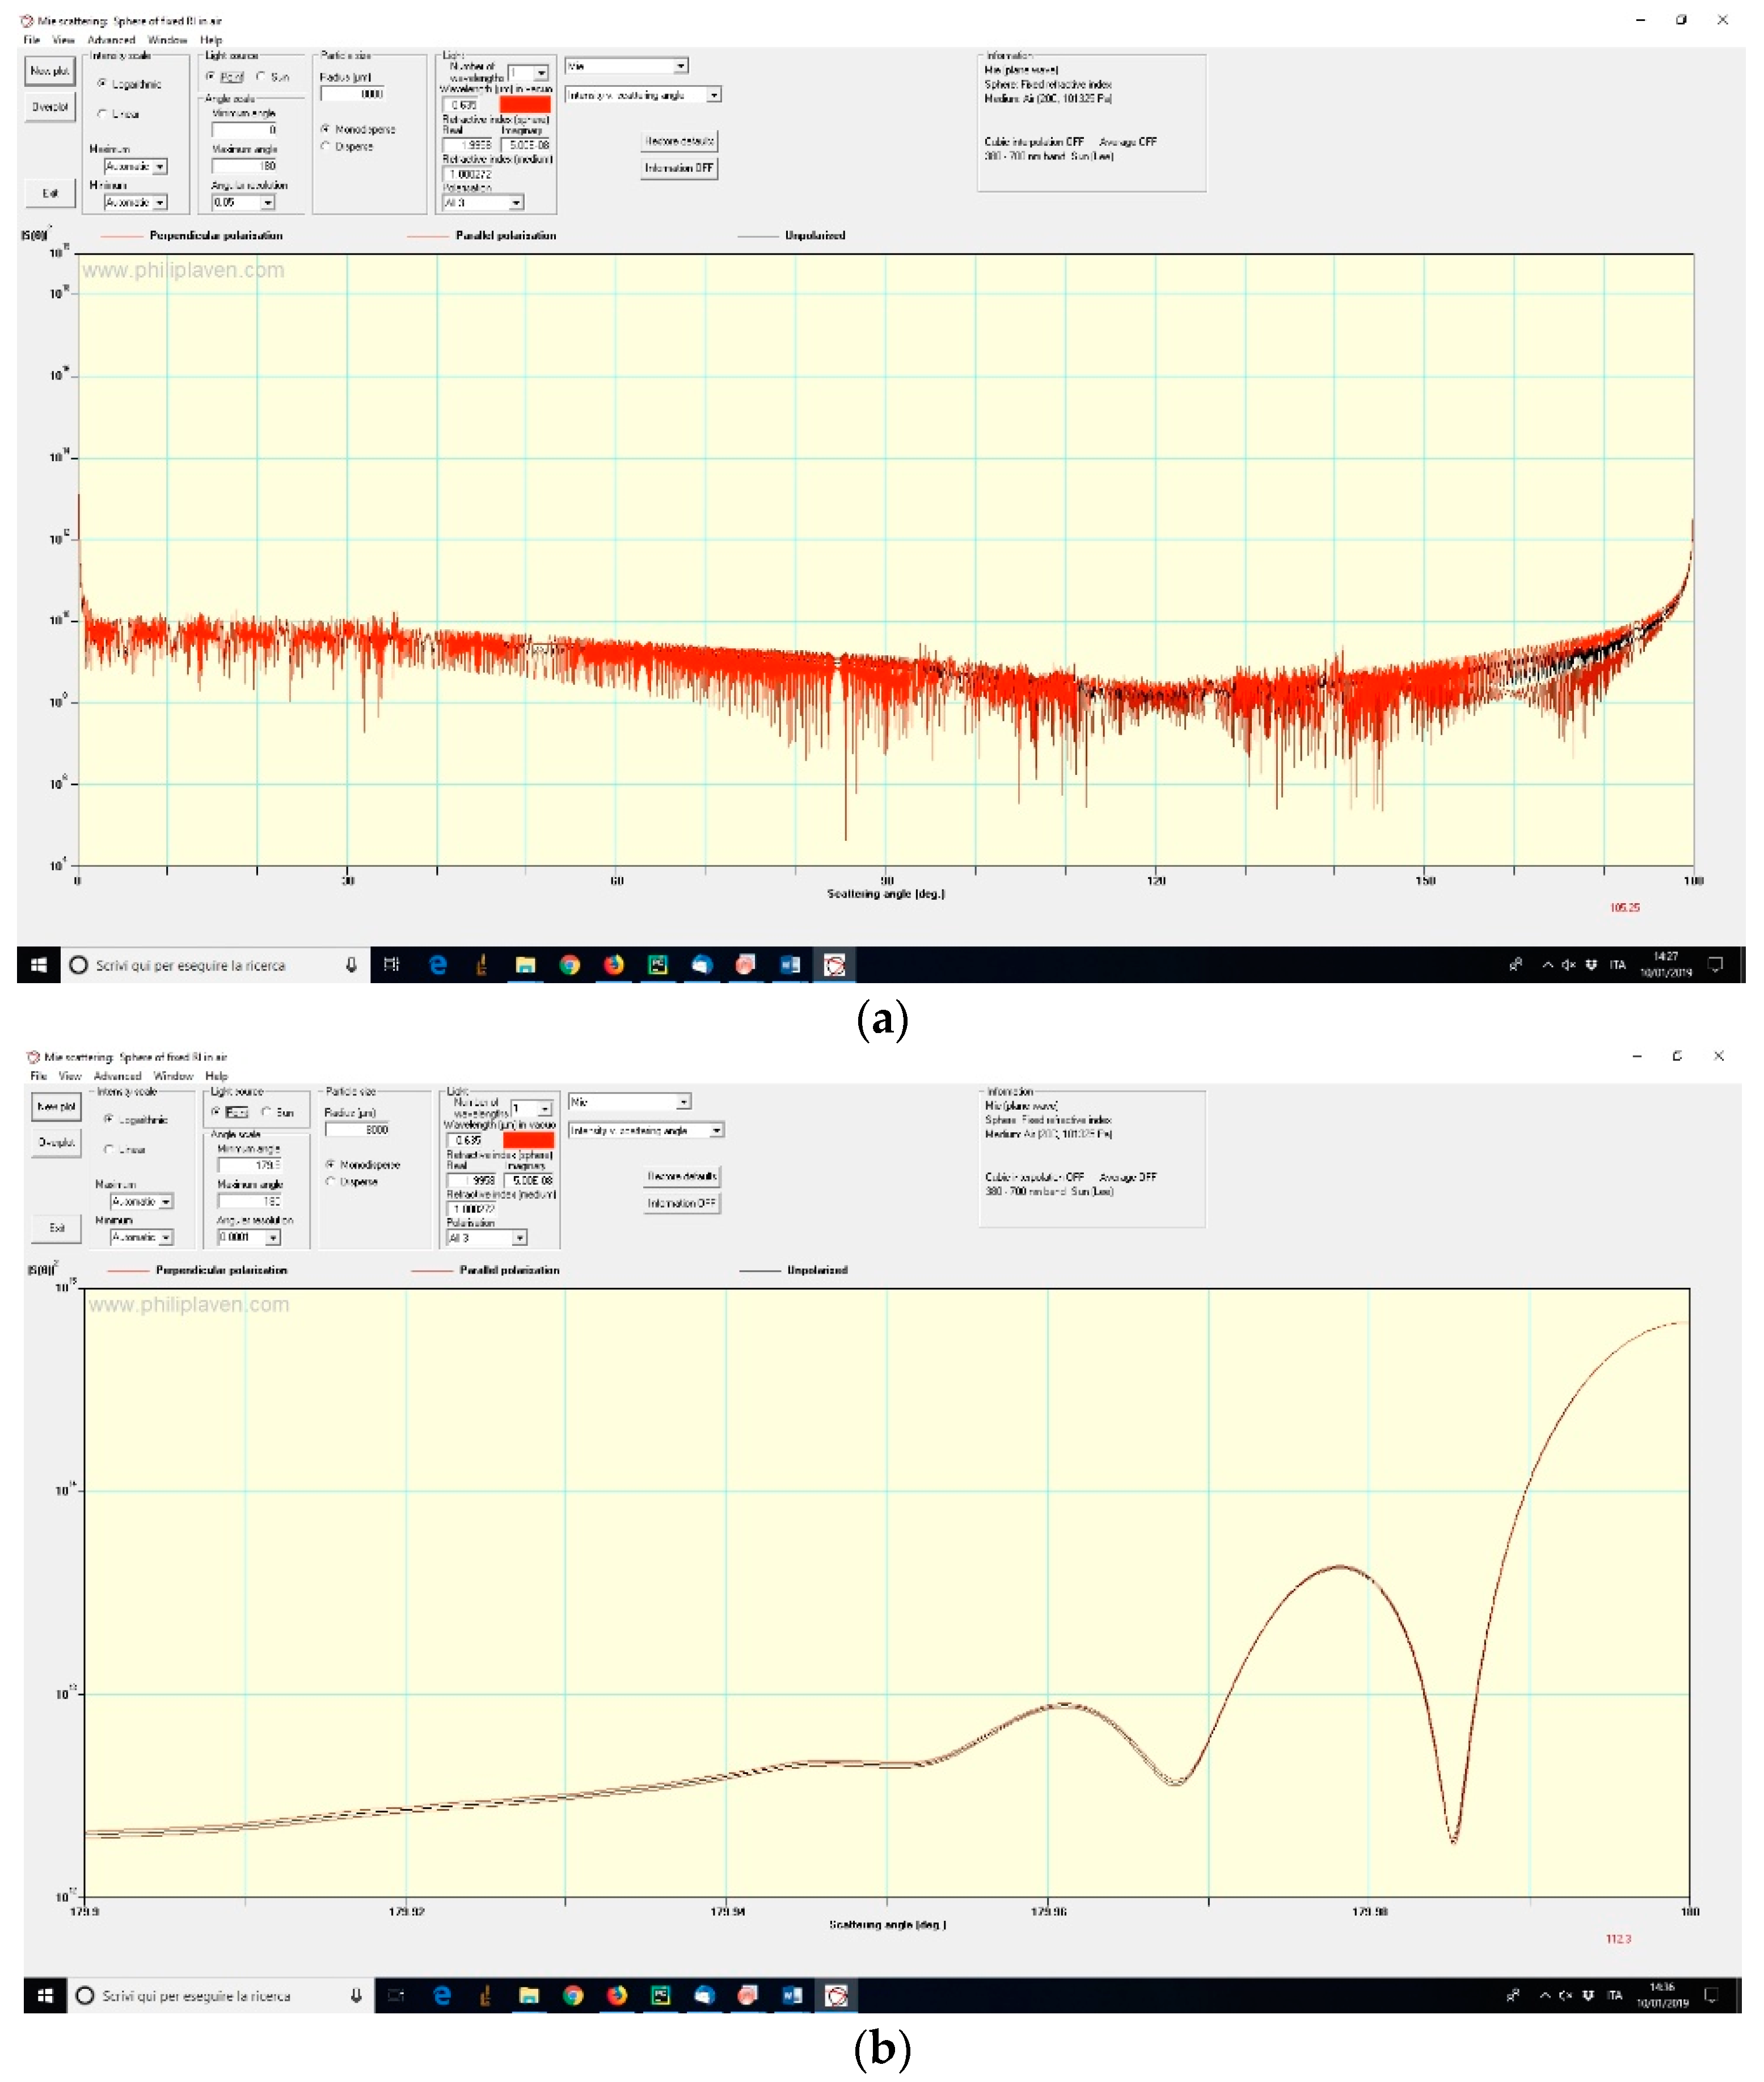1764x2082 pixels.
Task: Launch Firefox from upper window's taskbar
Action: tap(614, 964)
